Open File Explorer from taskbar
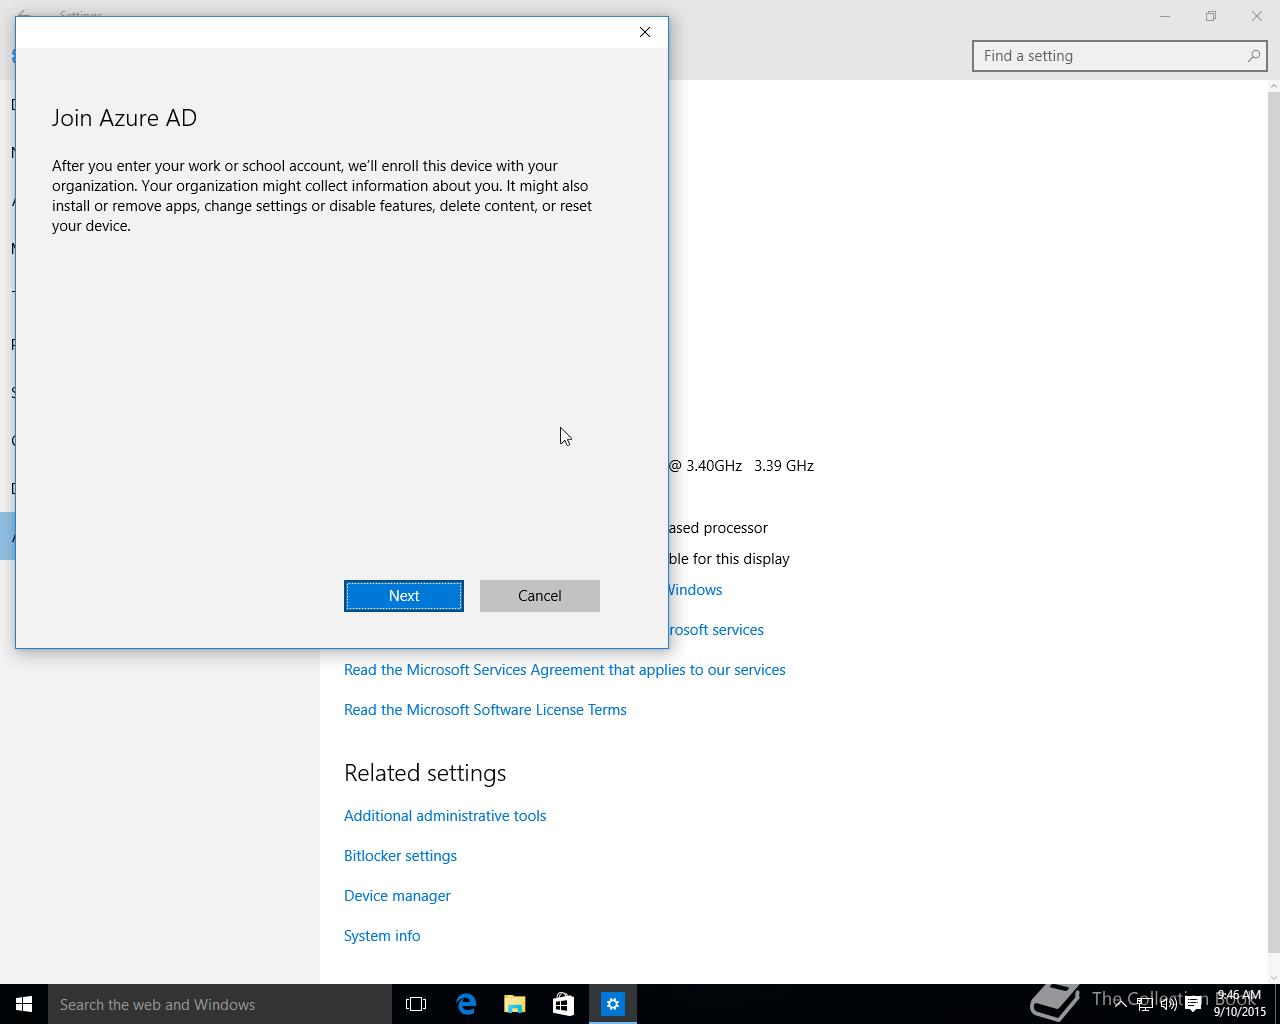This screenshot has width=1280, height=1024. (x=515, y=1004)
